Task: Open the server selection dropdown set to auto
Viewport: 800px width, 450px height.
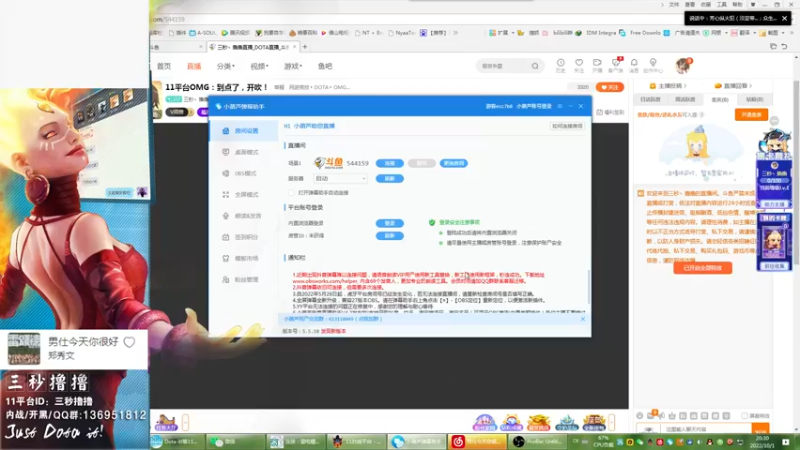Action: click(x=340, y=179)
